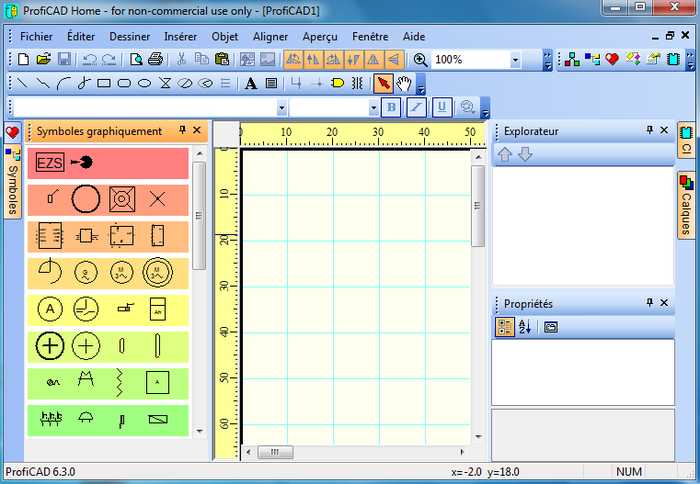The height and width of the screenshot is (484, 700).
Task: Close the Explorateur panel
Action: click(664, 130)
